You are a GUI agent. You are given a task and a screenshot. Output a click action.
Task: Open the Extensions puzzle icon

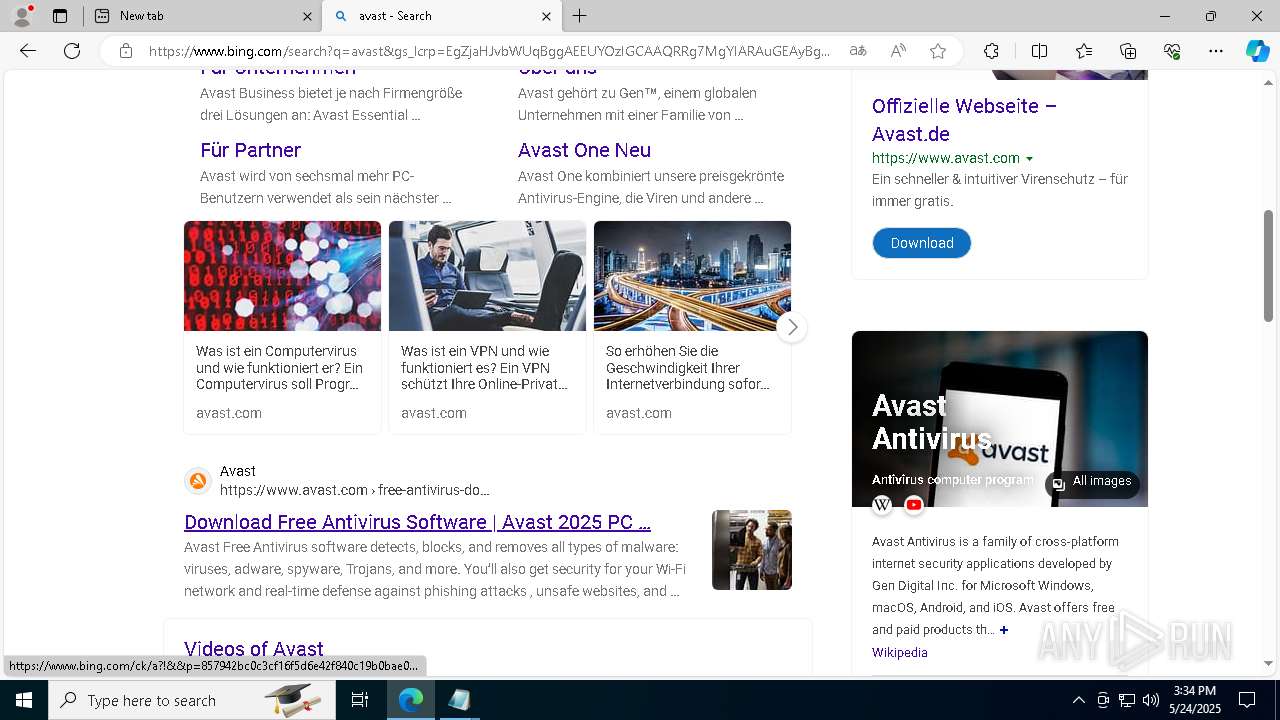click(991, 51)
